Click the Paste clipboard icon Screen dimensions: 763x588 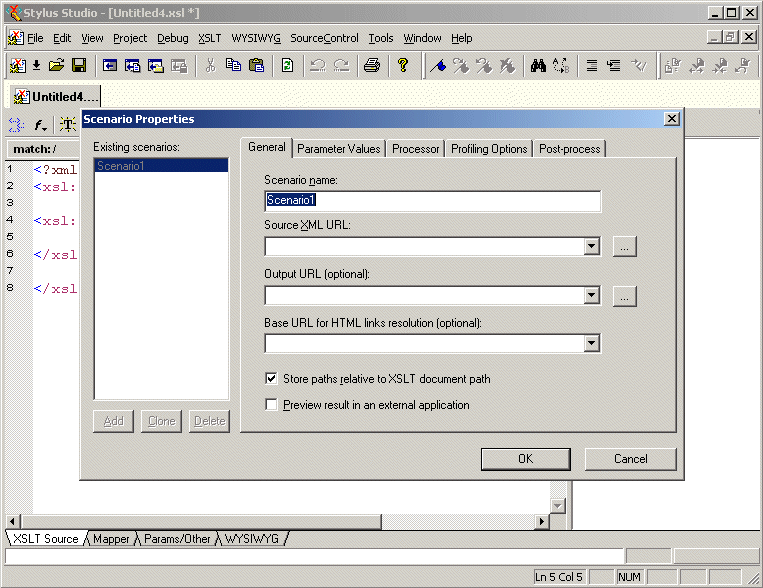(x=257, y=66)
